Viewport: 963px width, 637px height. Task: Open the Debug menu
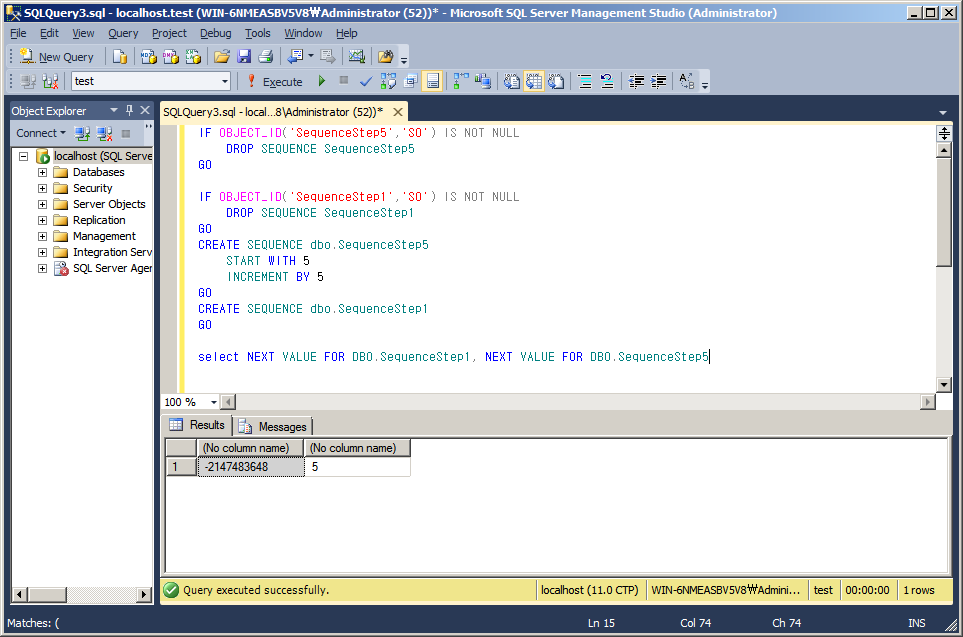pyautogui.click(x=216, y=33)
